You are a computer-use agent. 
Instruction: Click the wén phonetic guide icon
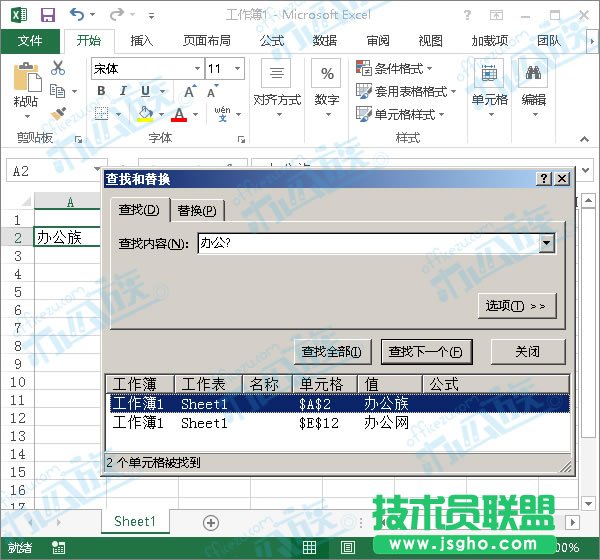point(222,114)
